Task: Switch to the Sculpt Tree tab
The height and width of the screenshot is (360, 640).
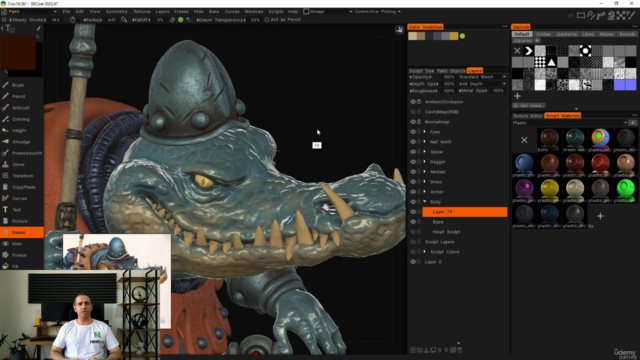Action: pos(422,71)
